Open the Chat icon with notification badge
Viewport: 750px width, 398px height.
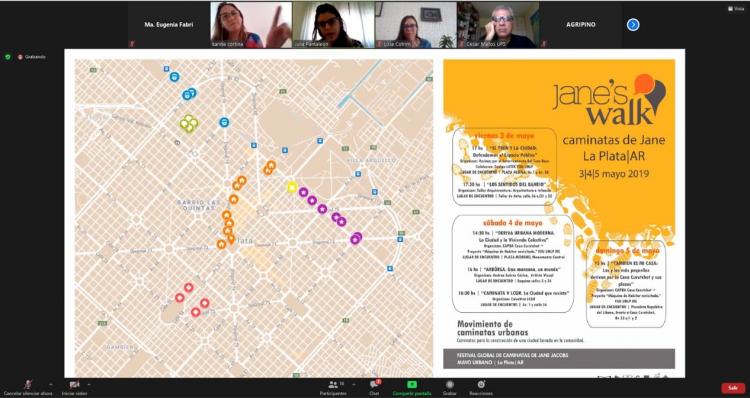(x=375, y=384)
